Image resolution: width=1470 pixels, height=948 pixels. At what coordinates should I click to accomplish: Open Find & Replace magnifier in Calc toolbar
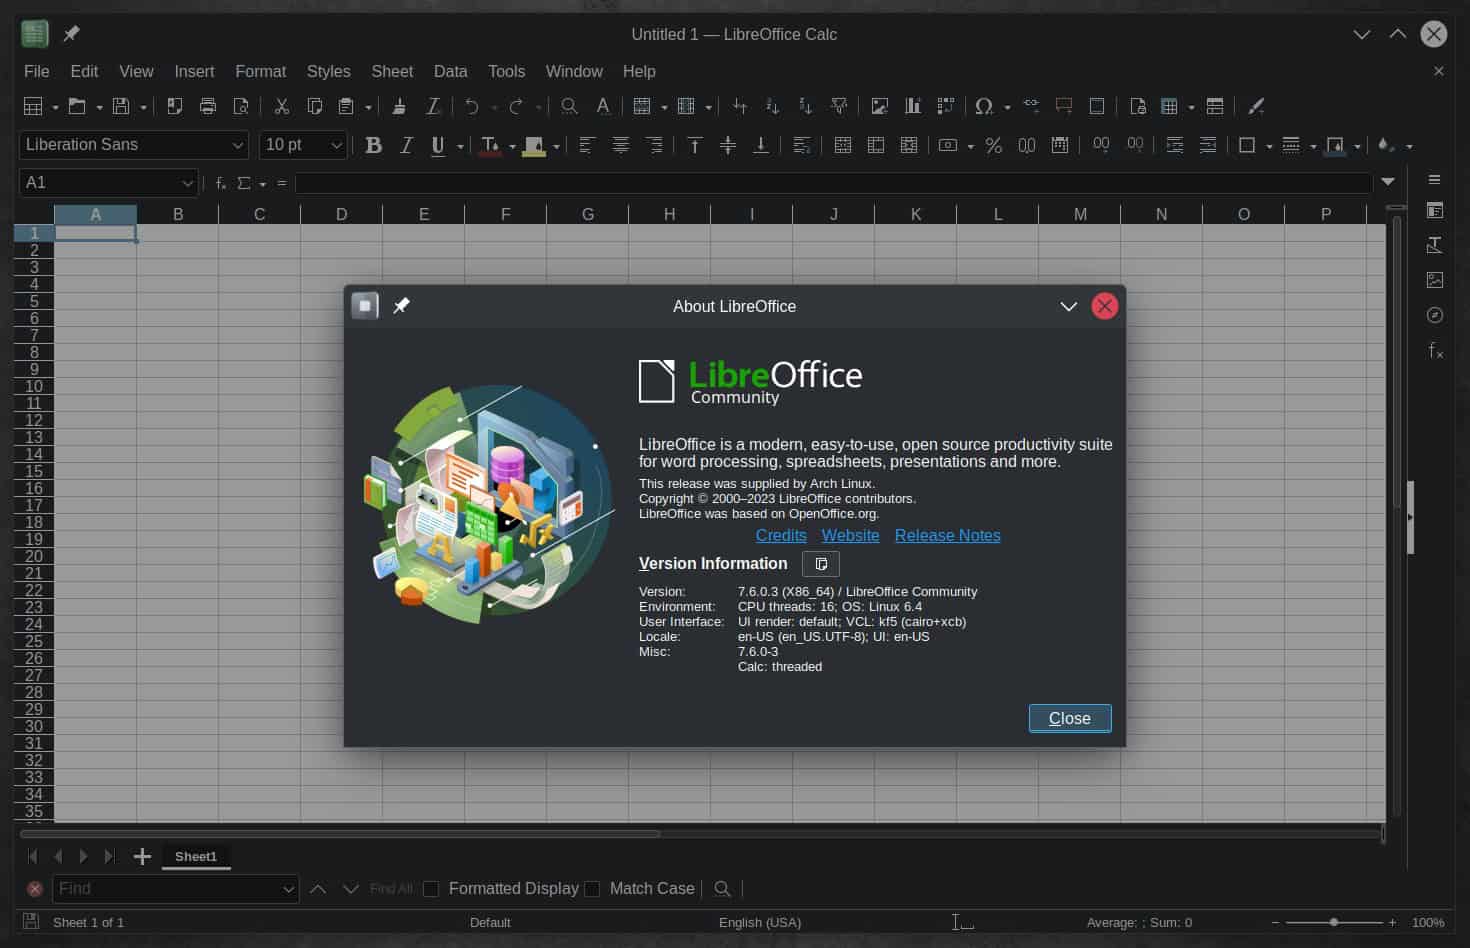(x=569, y=106)
